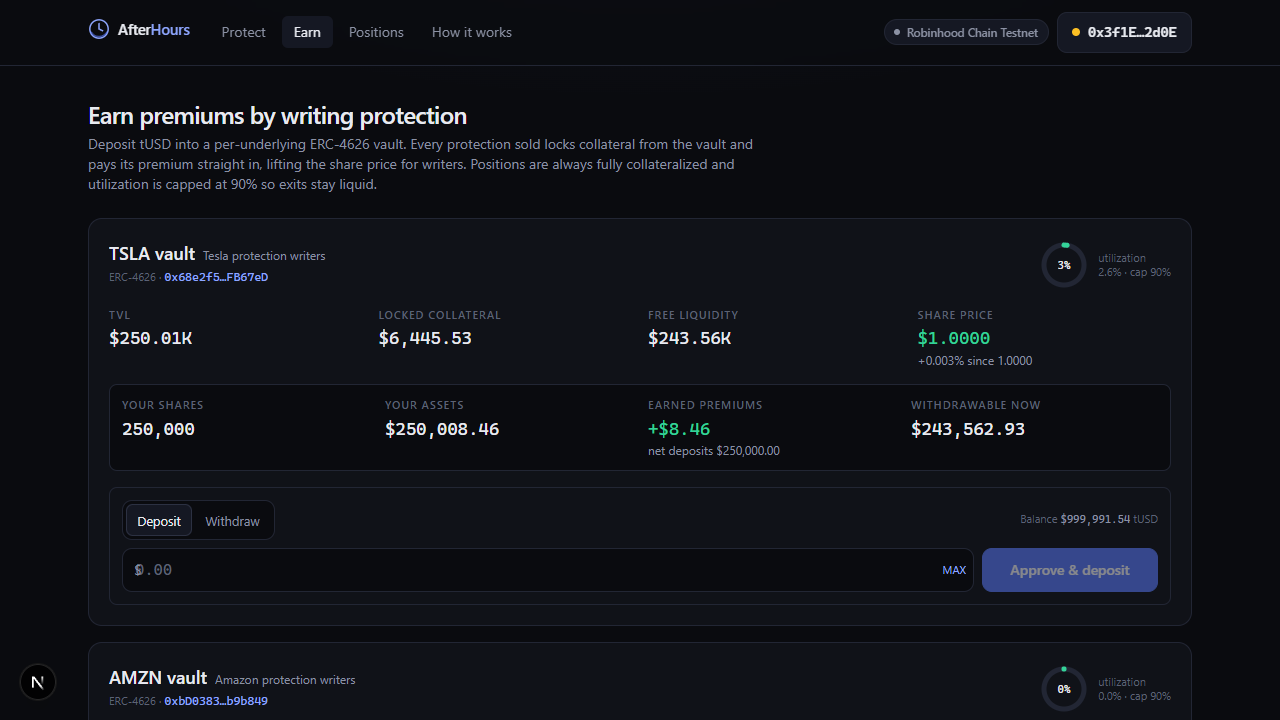Viewport: 1280px width, 720px height.
Task: Open the How it works page
Action: [472, 32]
